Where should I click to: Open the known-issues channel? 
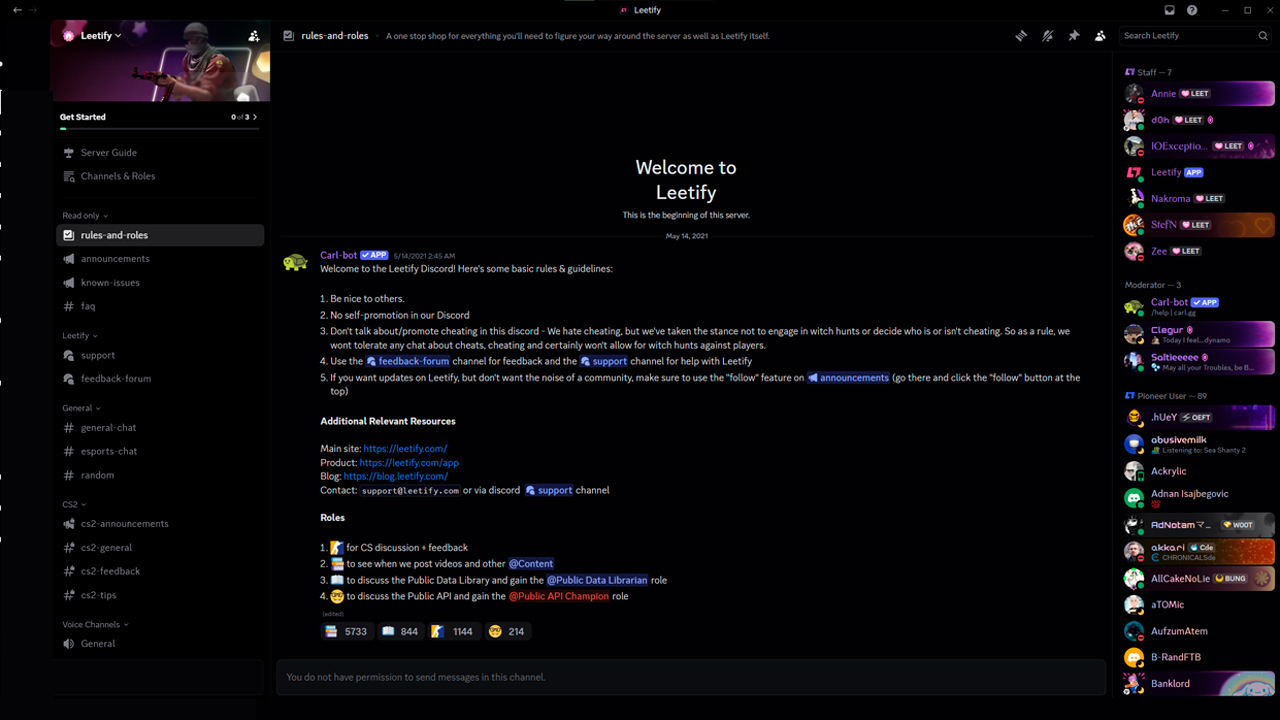pyautogui.click(x=160, y=283)
